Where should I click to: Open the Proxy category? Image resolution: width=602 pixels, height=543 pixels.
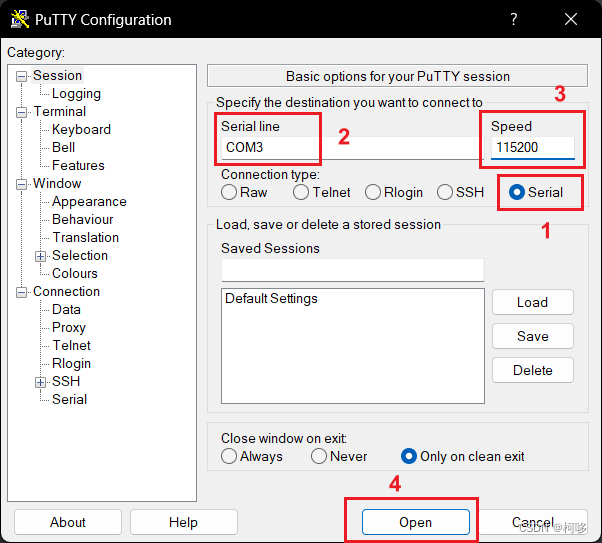[x=69, y=328]
